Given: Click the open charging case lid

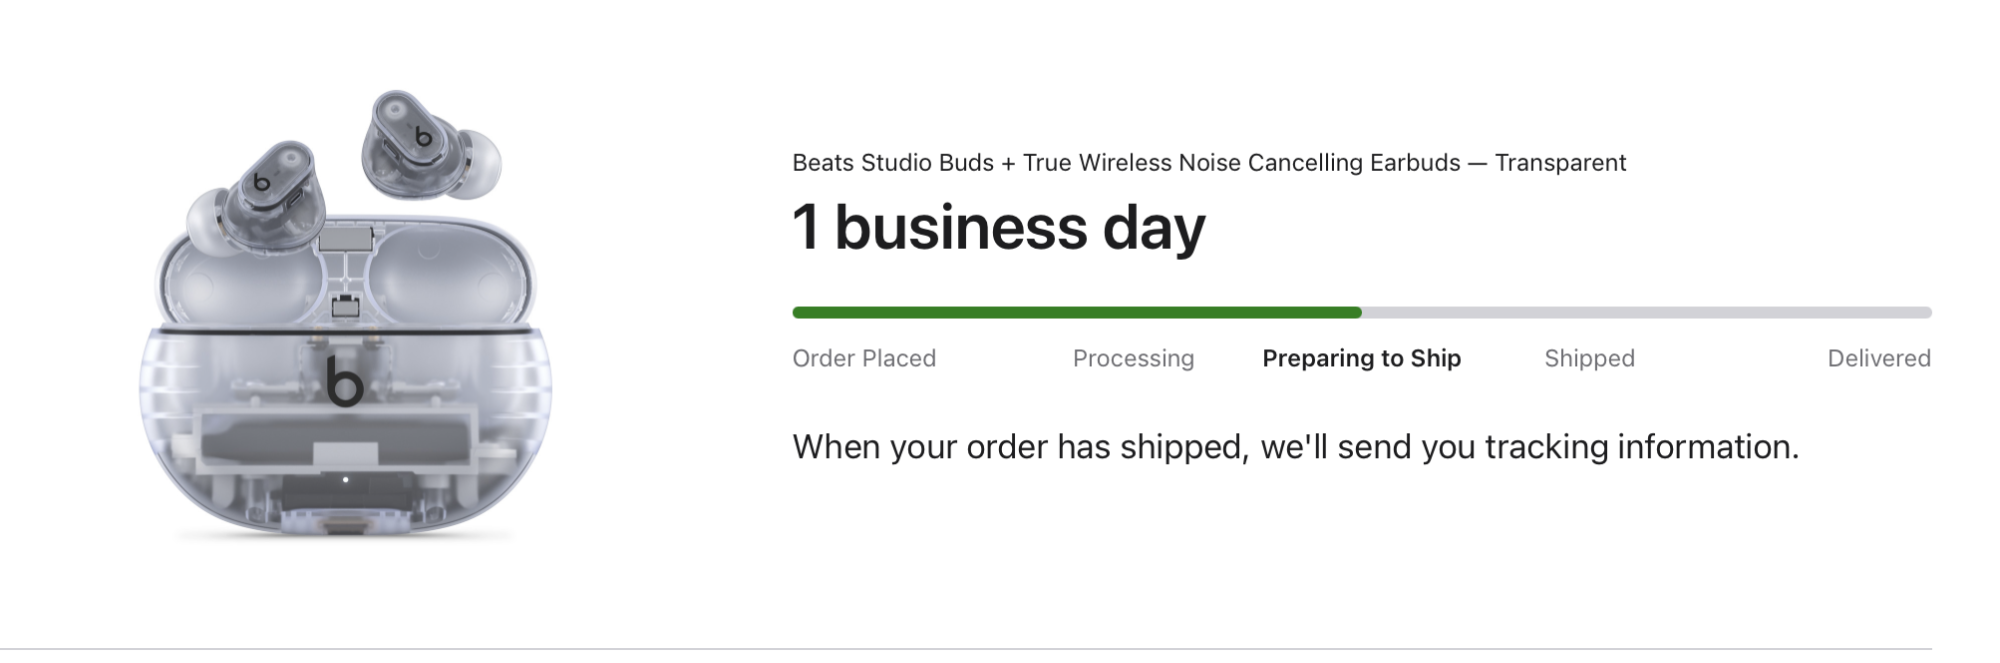Looking at the screenshot, I should (x=345, y=274).
